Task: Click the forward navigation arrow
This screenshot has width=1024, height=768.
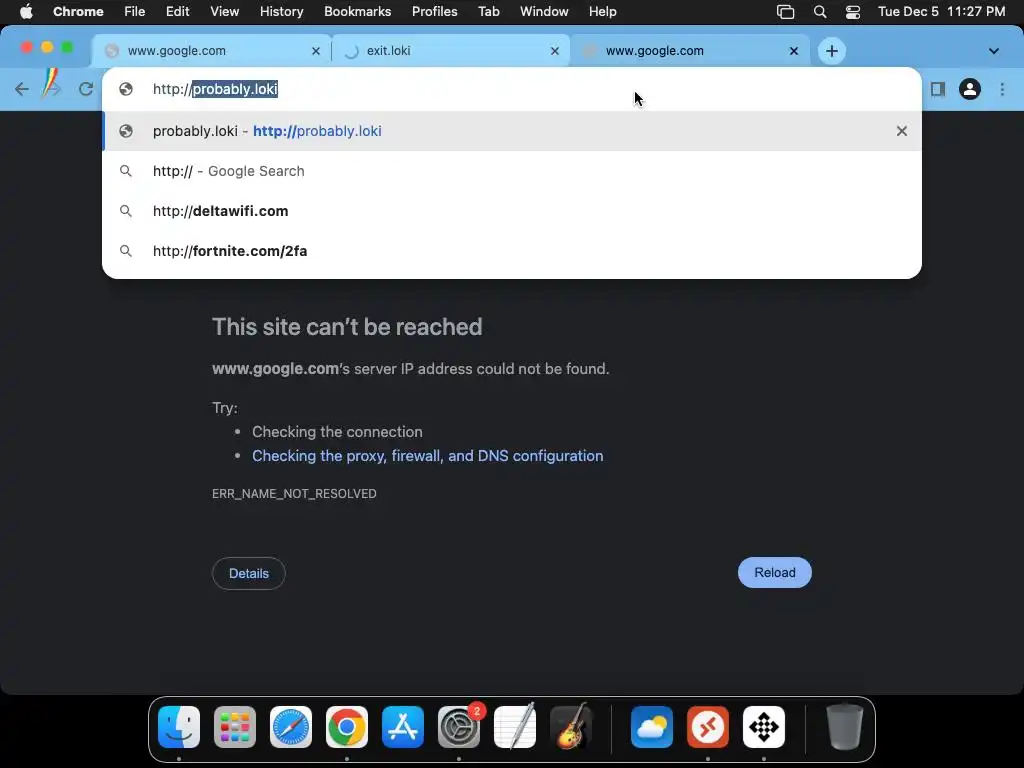Action: click(x=52, y=89)
